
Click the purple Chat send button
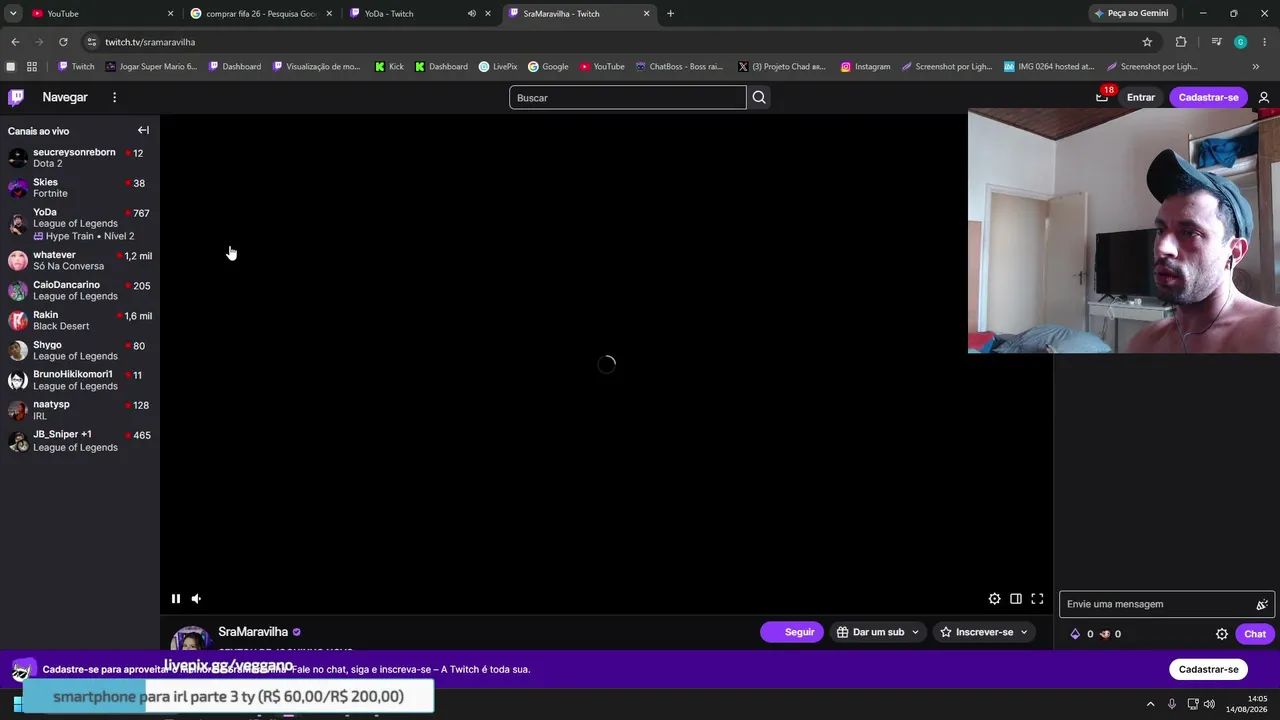pyautogui.click(x=1254, y=634)
